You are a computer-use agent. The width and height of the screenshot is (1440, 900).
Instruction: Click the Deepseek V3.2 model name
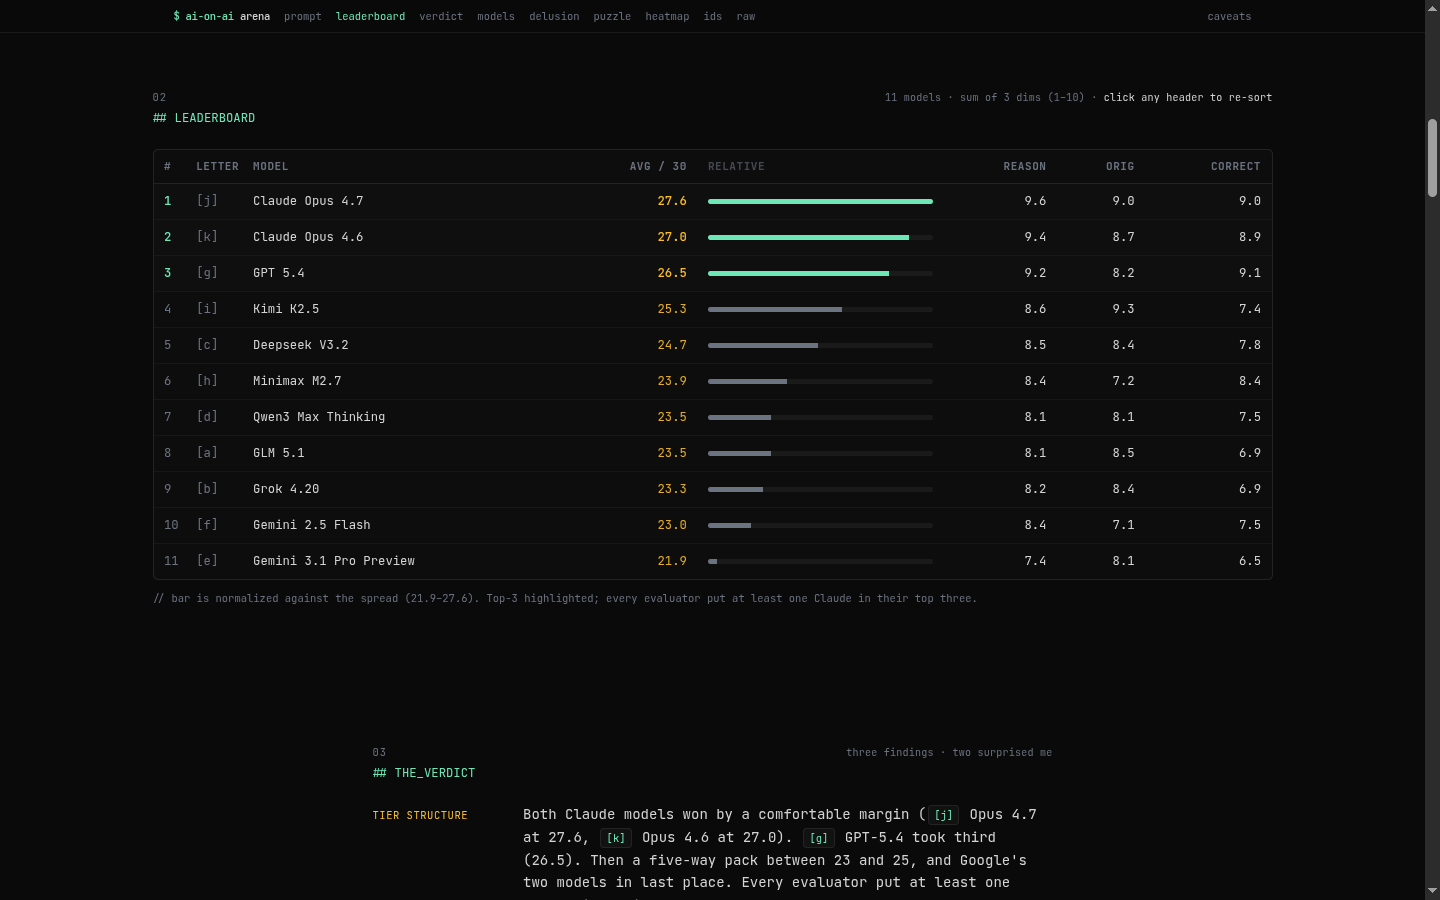coord(301,345)
